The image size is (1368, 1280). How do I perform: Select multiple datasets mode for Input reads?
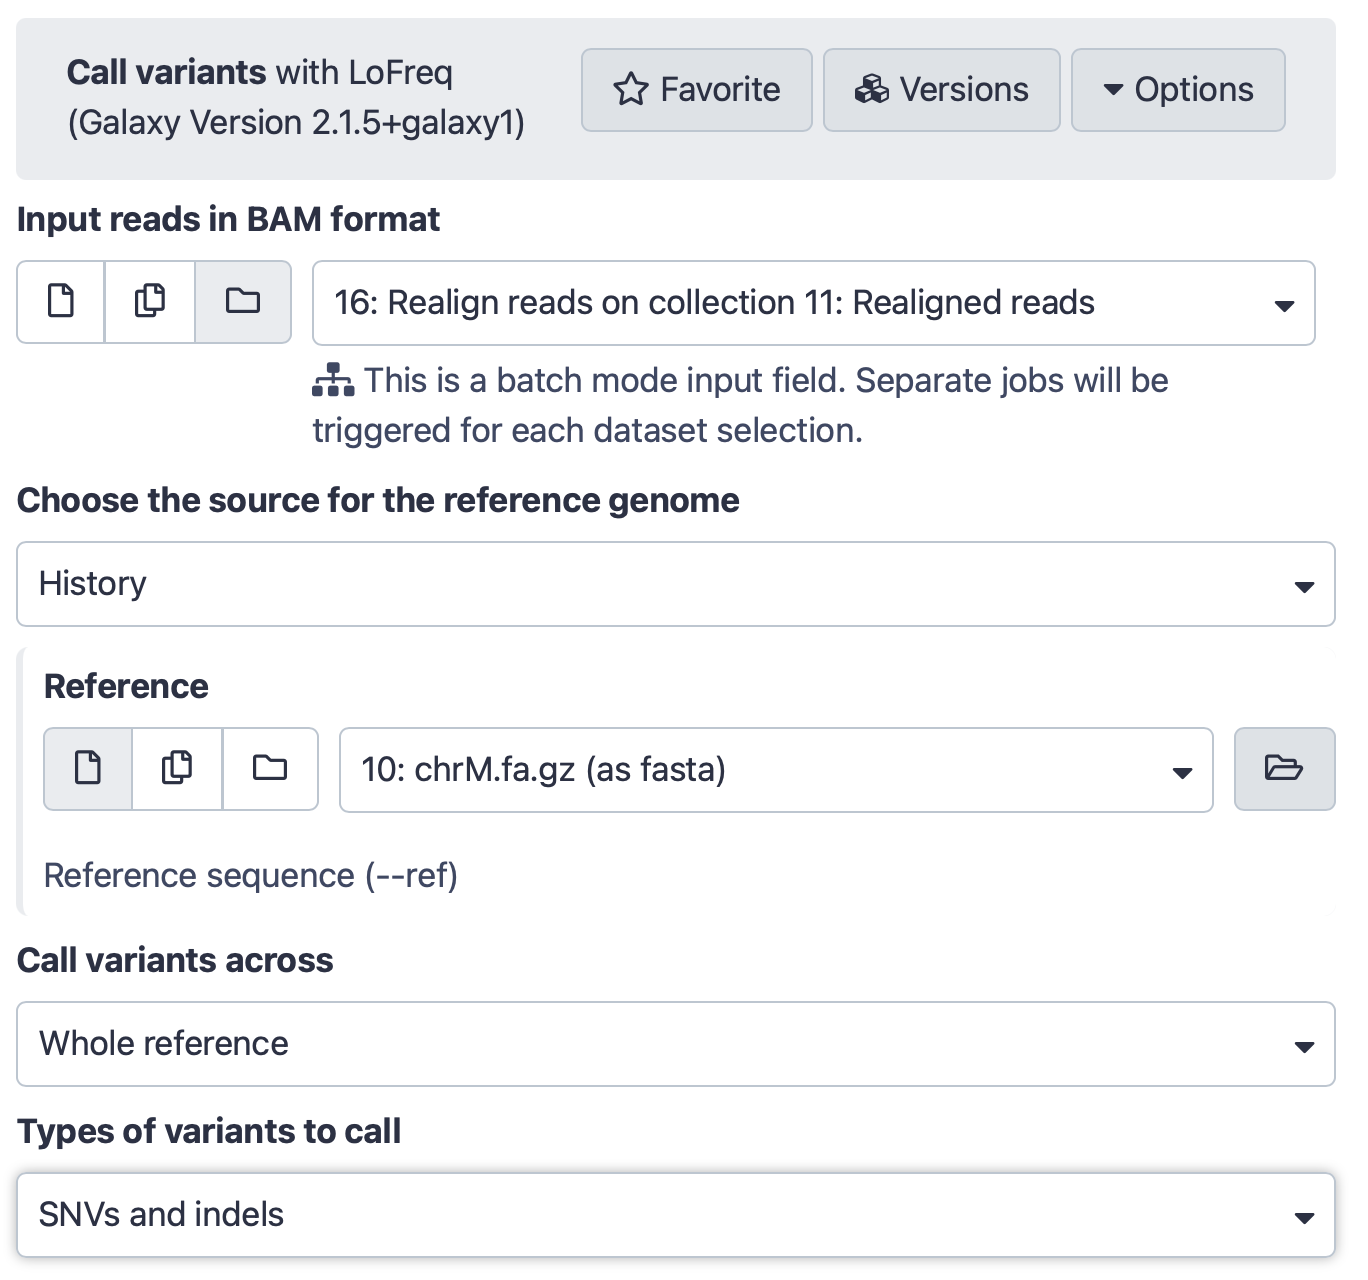(x=150, y=302)
